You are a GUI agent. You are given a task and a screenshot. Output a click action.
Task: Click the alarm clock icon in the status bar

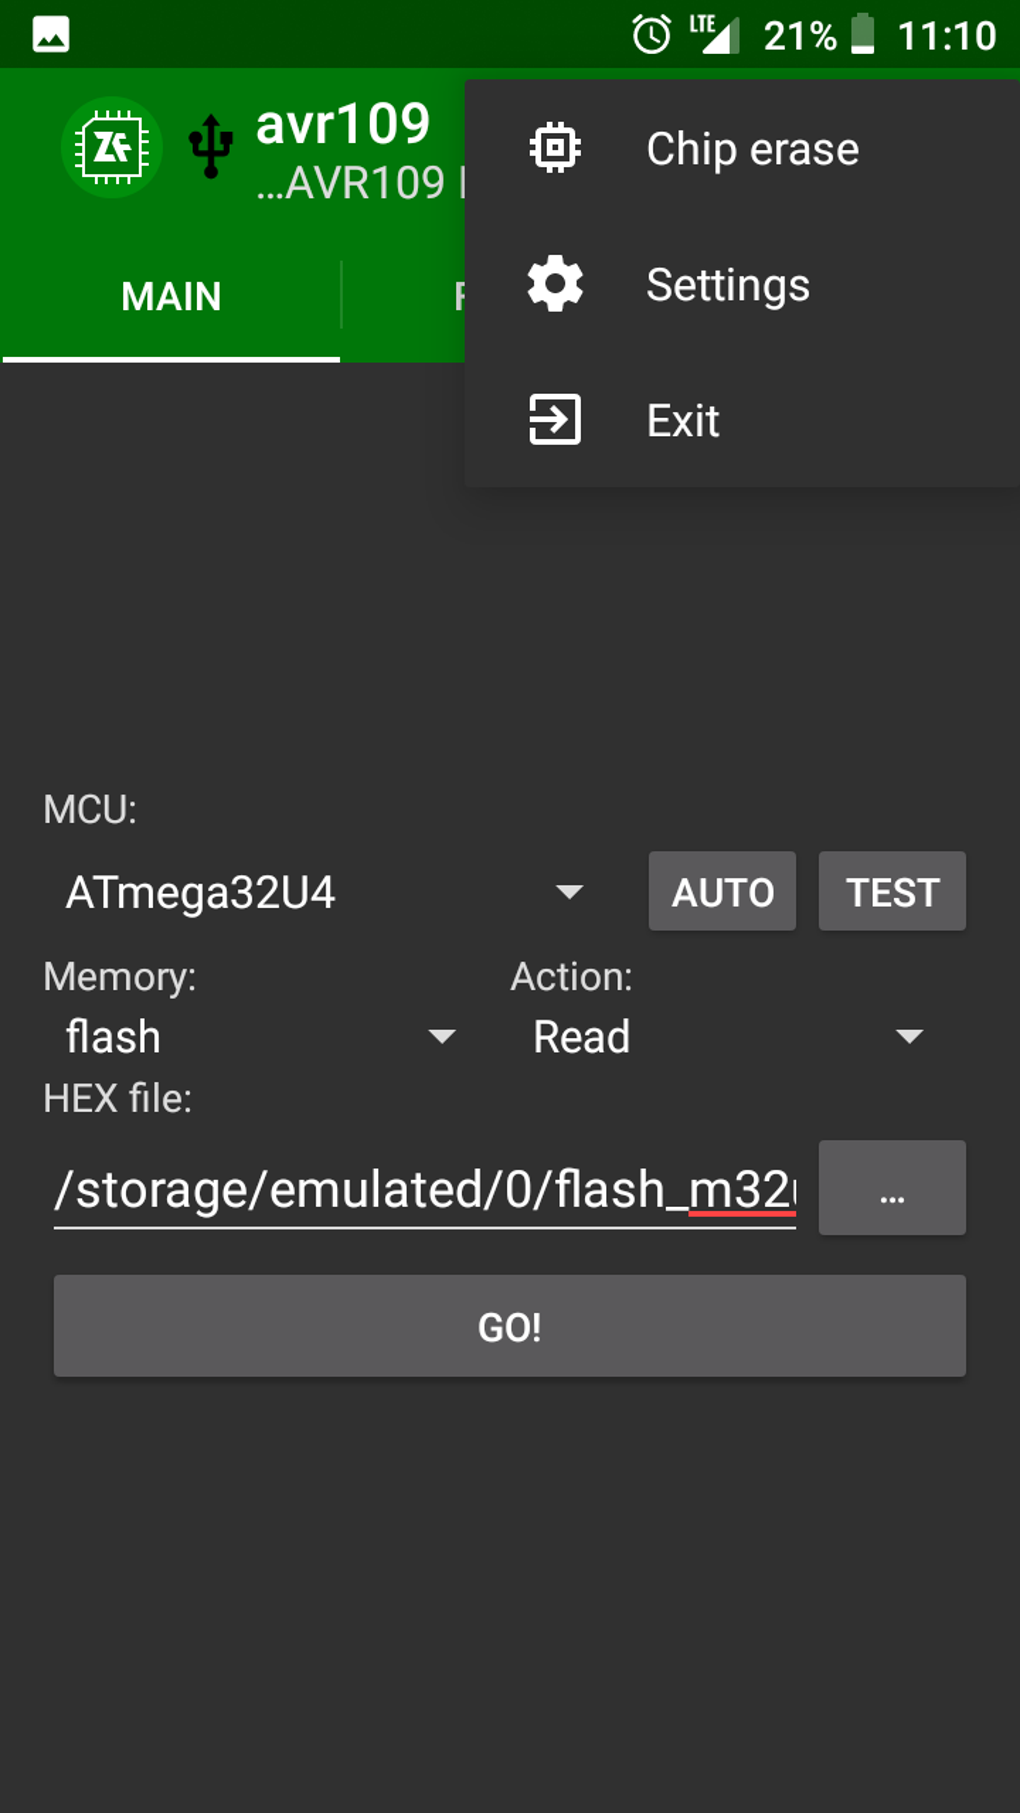(649, 33)
